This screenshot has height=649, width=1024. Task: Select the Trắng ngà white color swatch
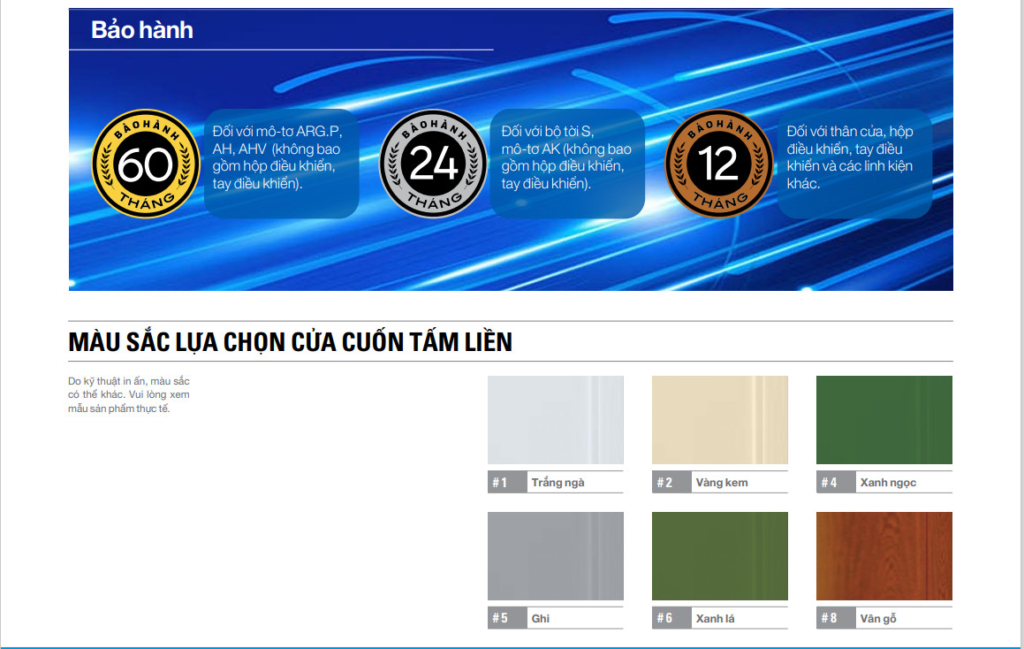[555, 420]
